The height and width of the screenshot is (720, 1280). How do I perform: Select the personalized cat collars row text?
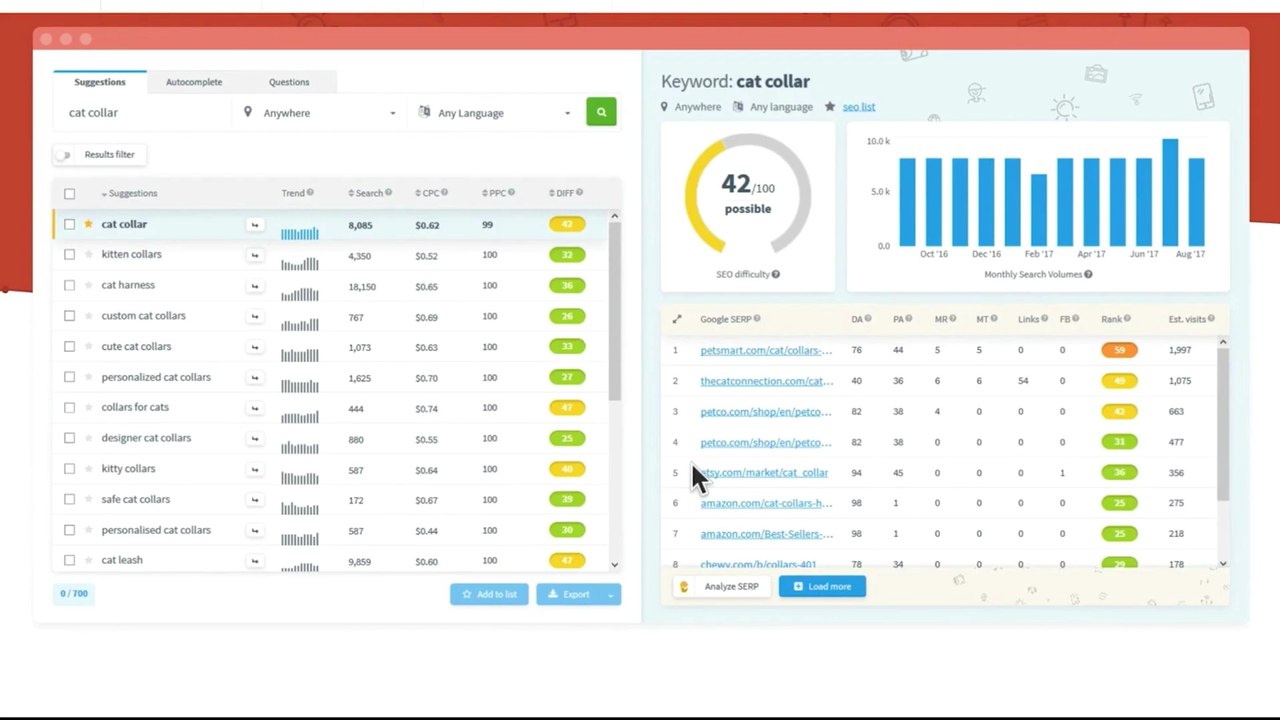[156, 377]
